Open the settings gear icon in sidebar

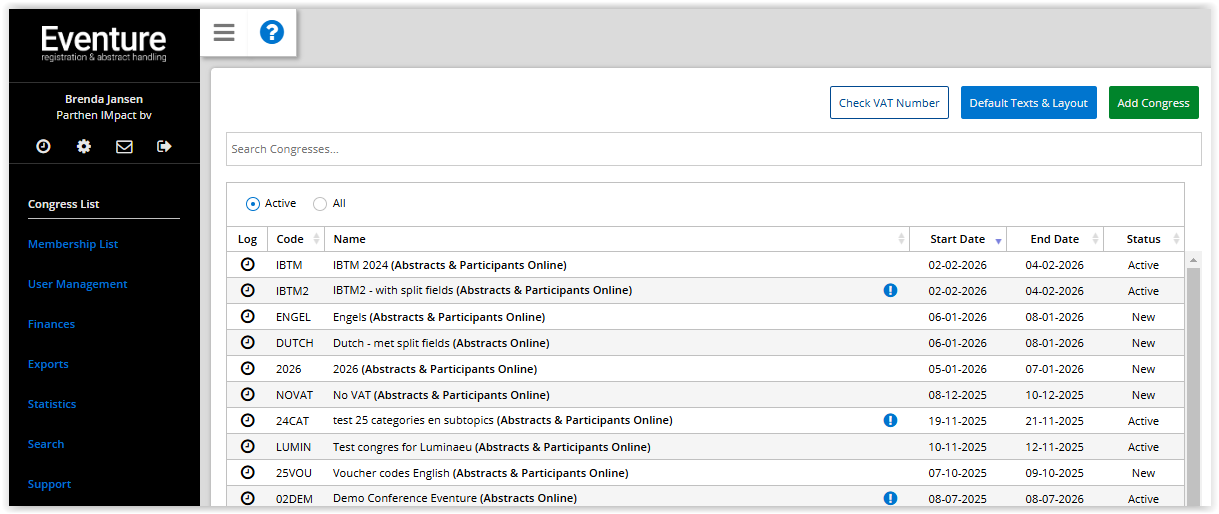point(84,146)
